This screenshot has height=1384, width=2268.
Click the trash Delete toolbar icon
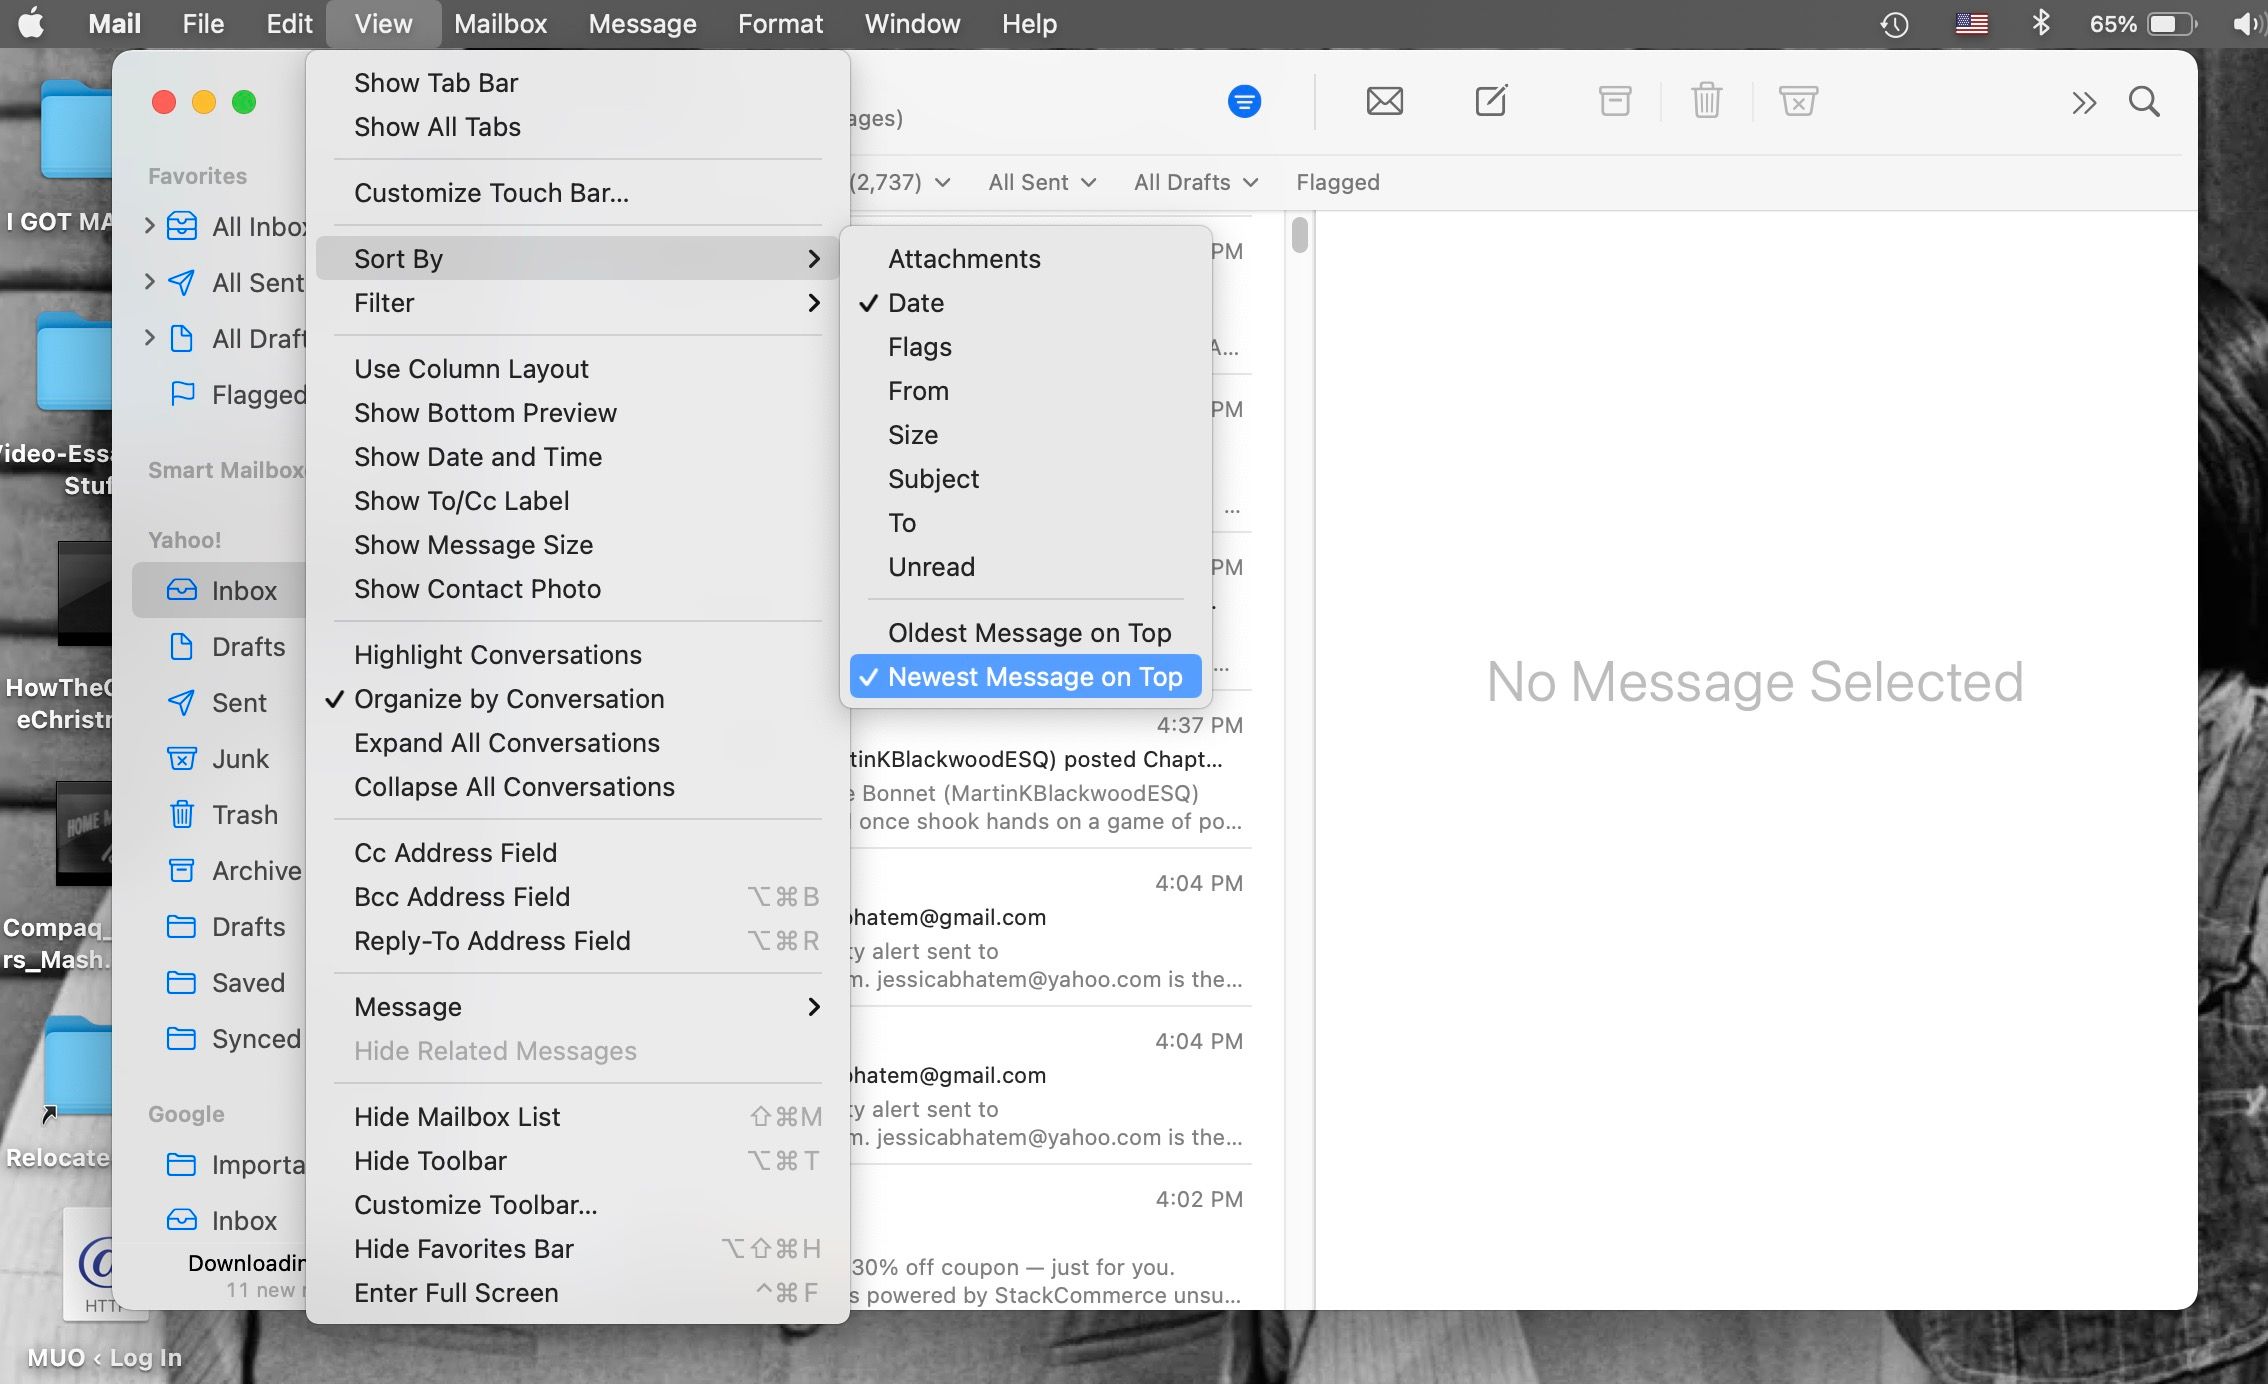tap(1706, 102)
